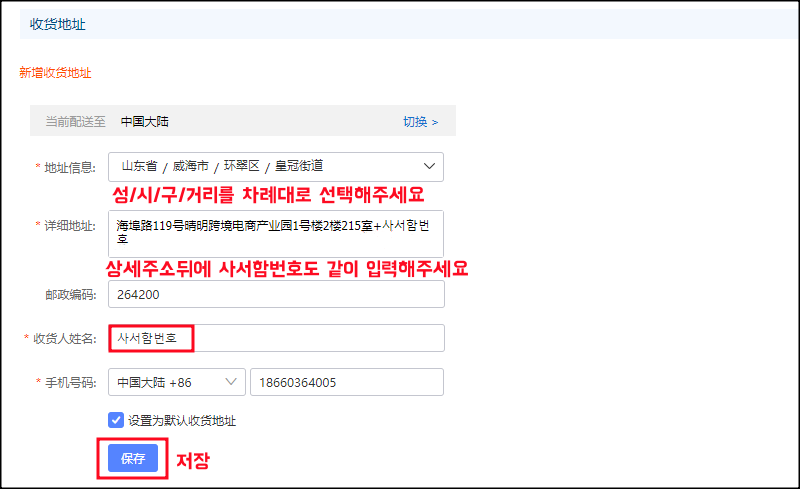Click the phone number field 18660364005

point(346,382)
